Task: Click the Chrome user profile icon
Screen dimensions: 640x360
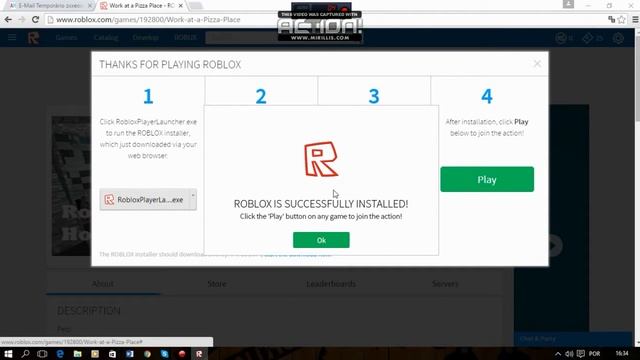Action: click(x=568, y=4)
